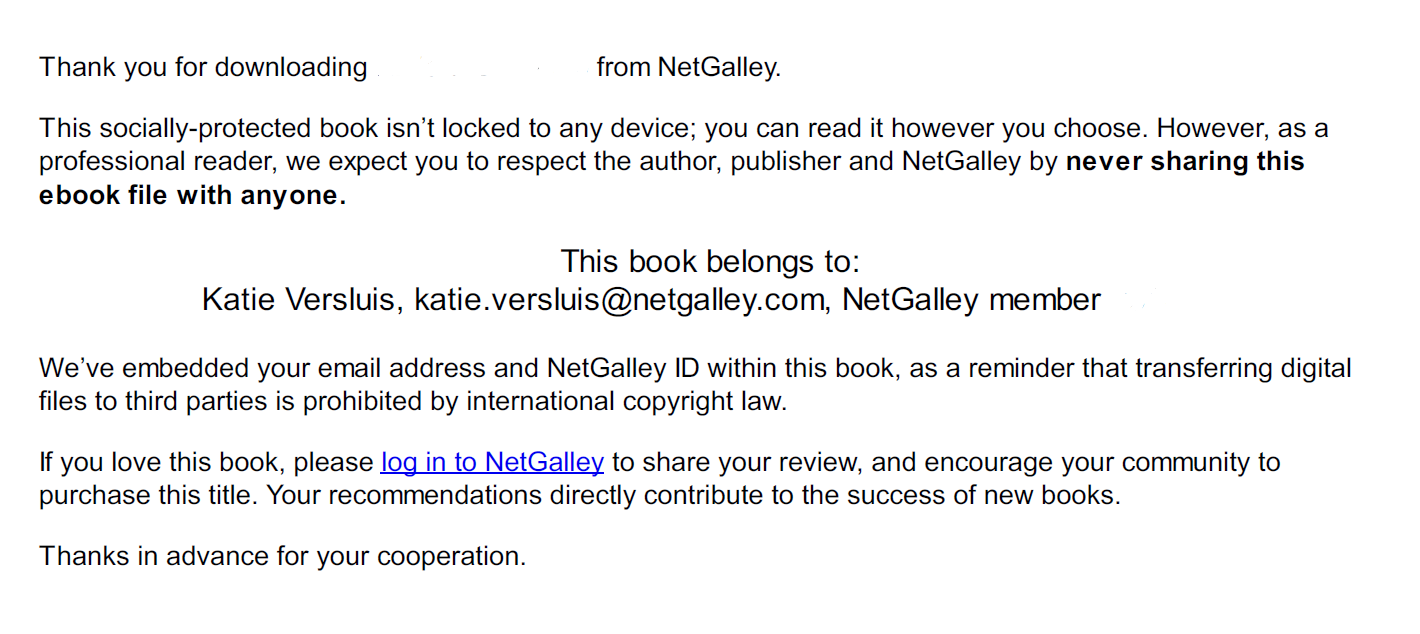Click "Your recommendations directly contribute" sentence
Viewport: 1420px width, 634px height.
(x=508, y=495)
